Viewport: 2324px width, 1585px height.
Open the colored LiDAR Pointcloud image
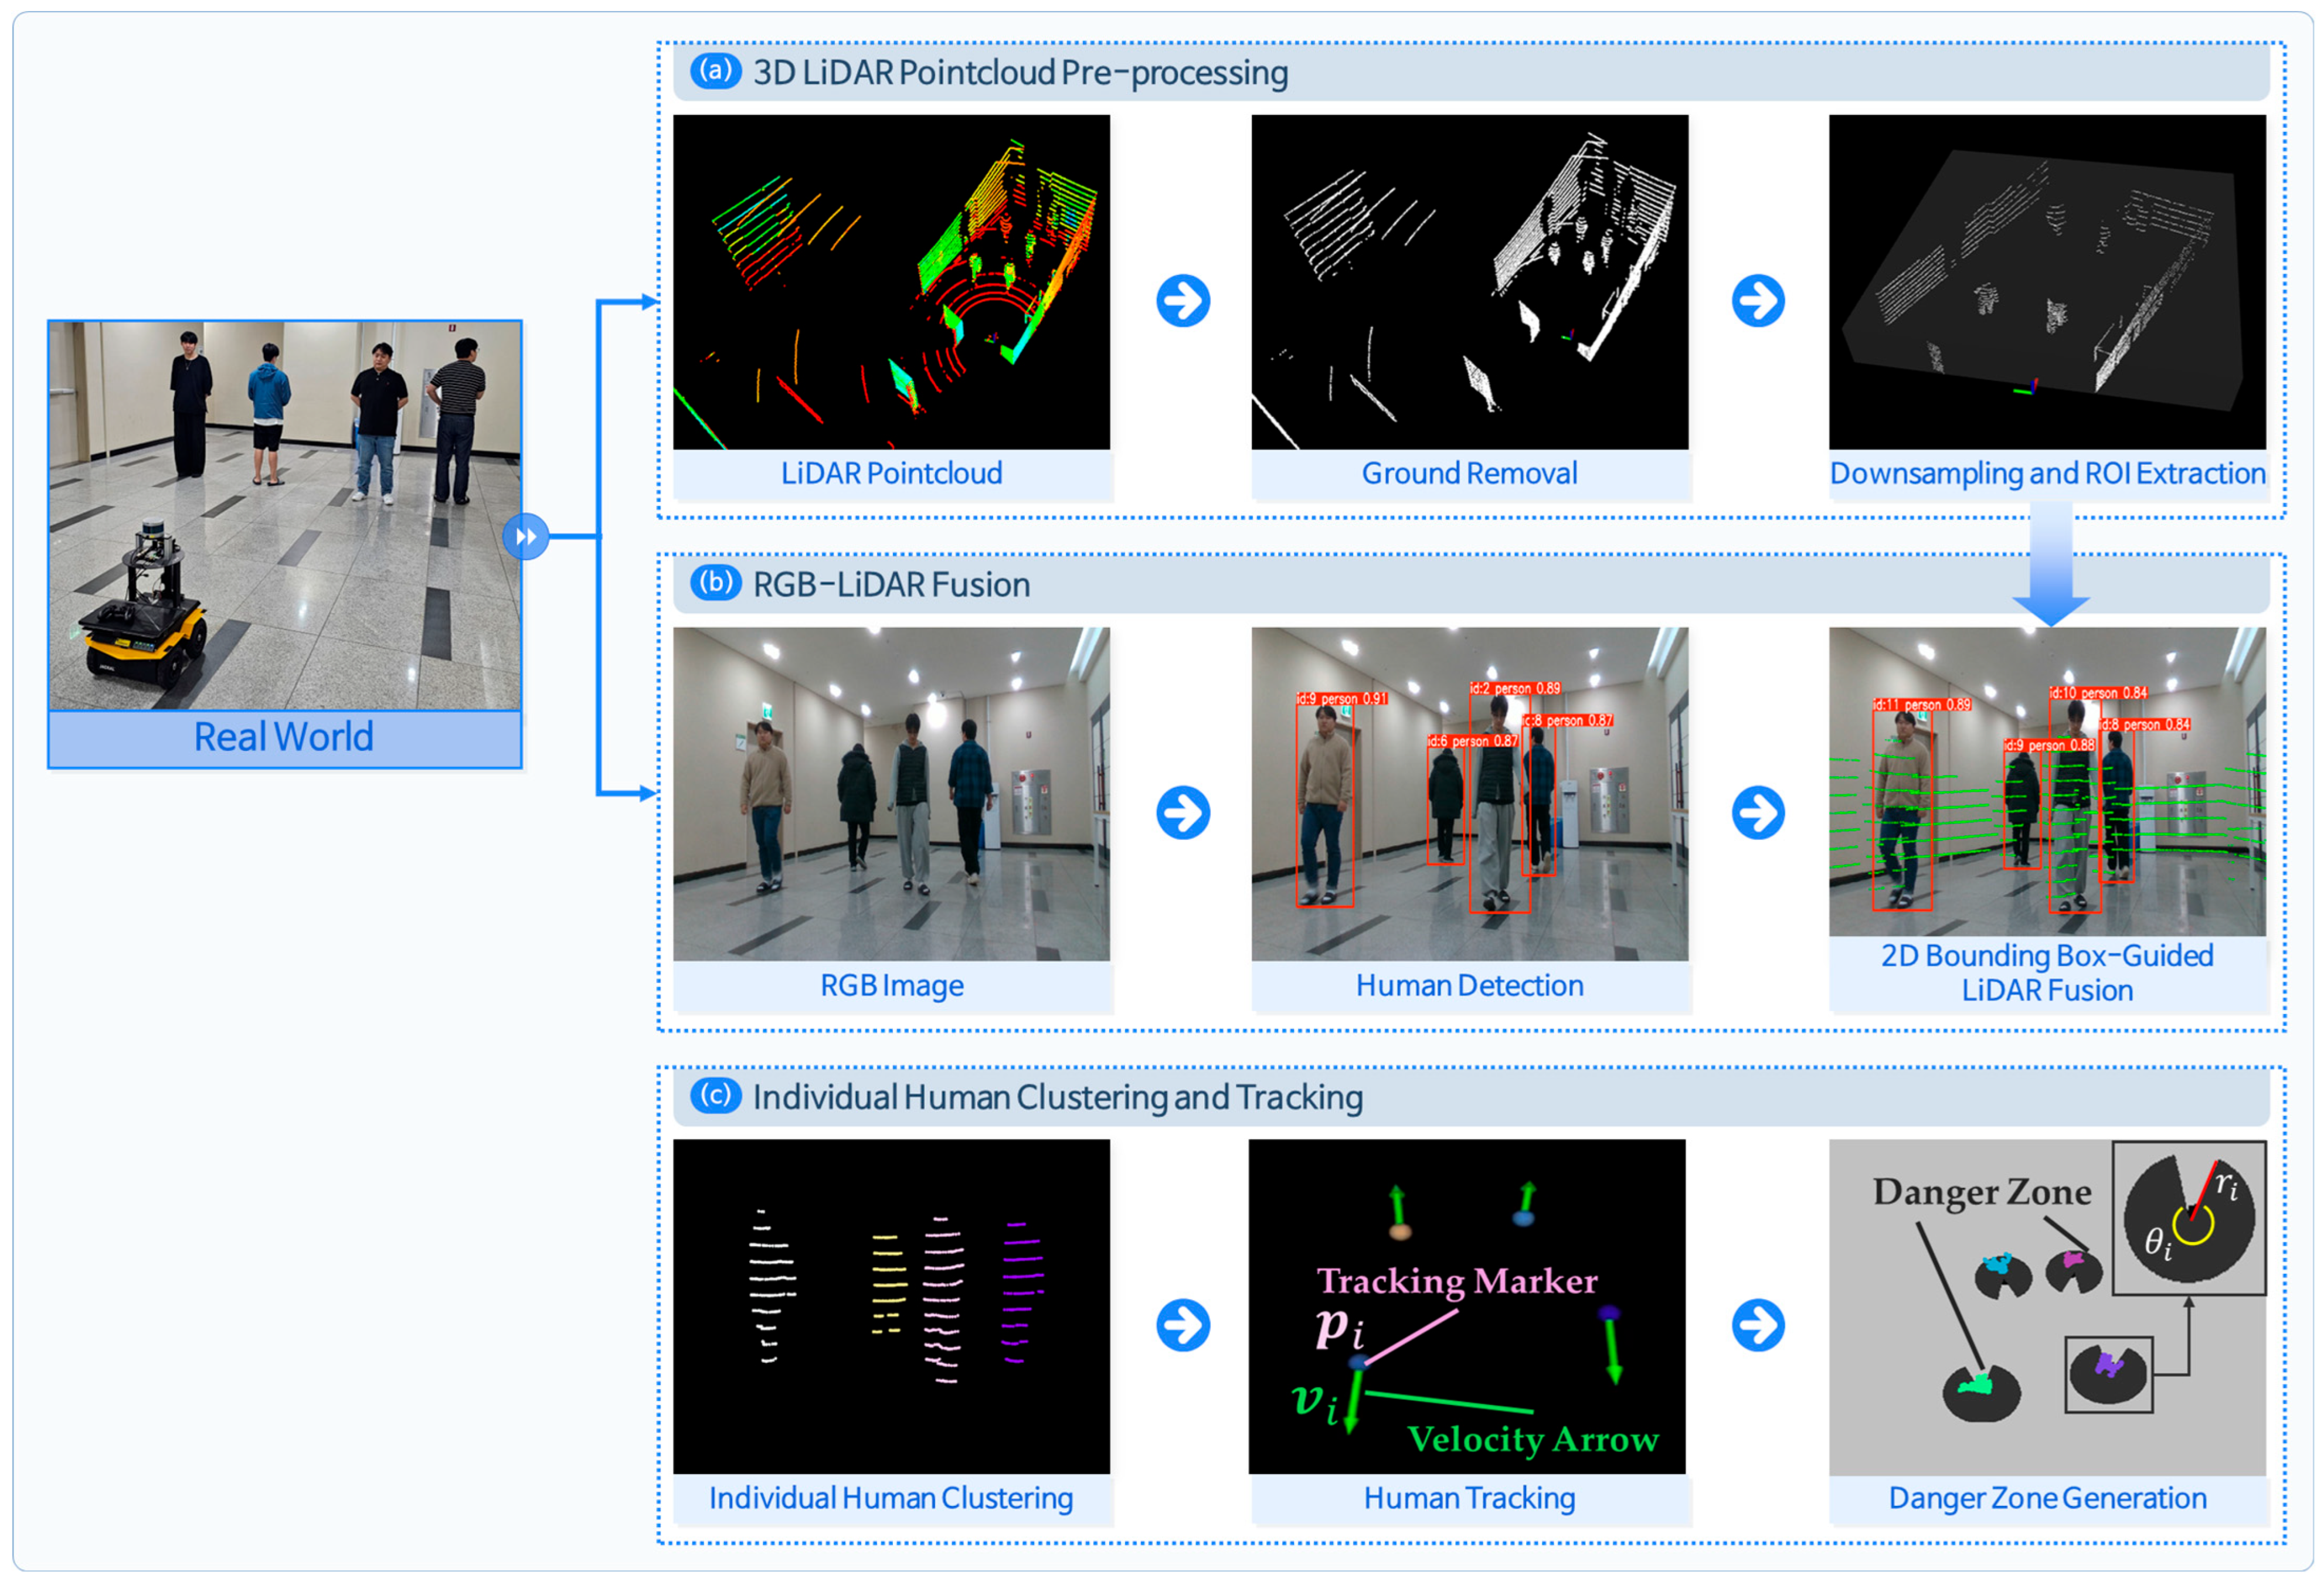coord(891,282)
